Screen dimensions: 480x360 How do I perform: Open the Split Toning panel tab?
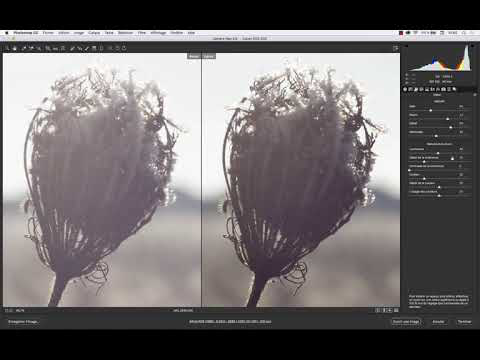click(427, 89)
